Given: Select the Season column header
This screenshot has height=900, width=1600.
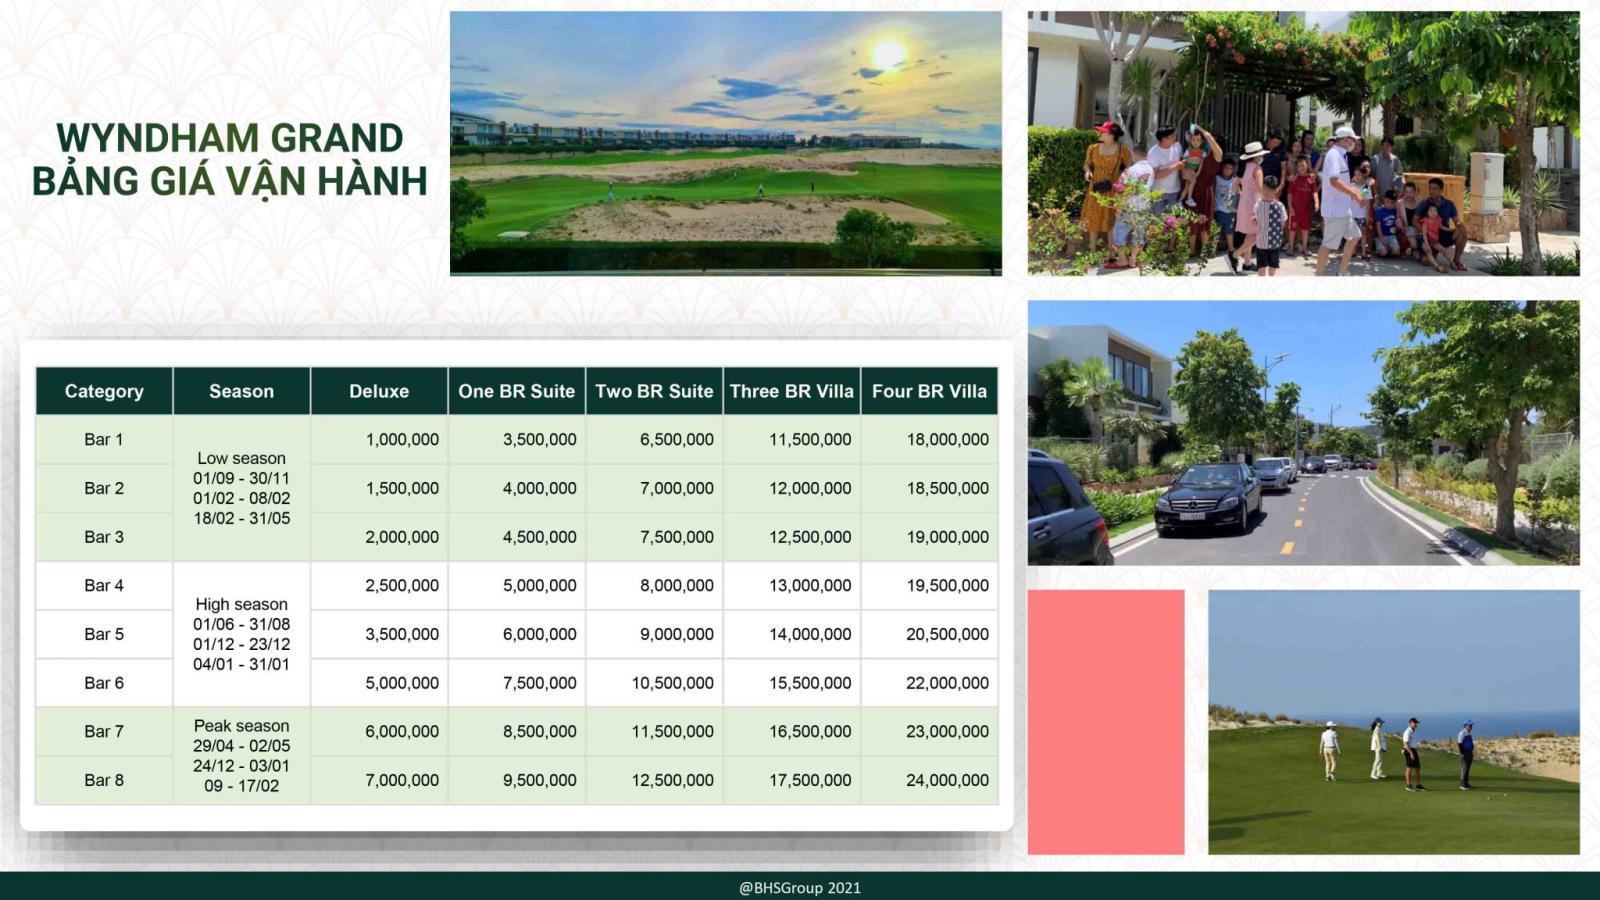Looking at the screenshot, I should pyautogui.click(x=241, y=391).
